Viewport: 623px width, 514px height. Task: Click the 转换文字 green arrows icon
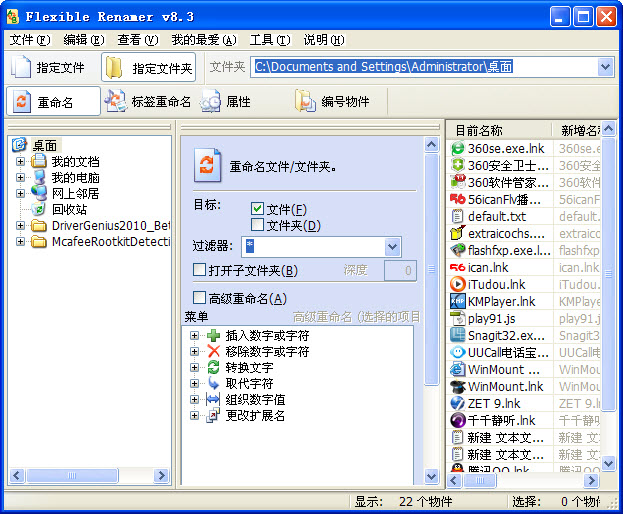(213, 367)
